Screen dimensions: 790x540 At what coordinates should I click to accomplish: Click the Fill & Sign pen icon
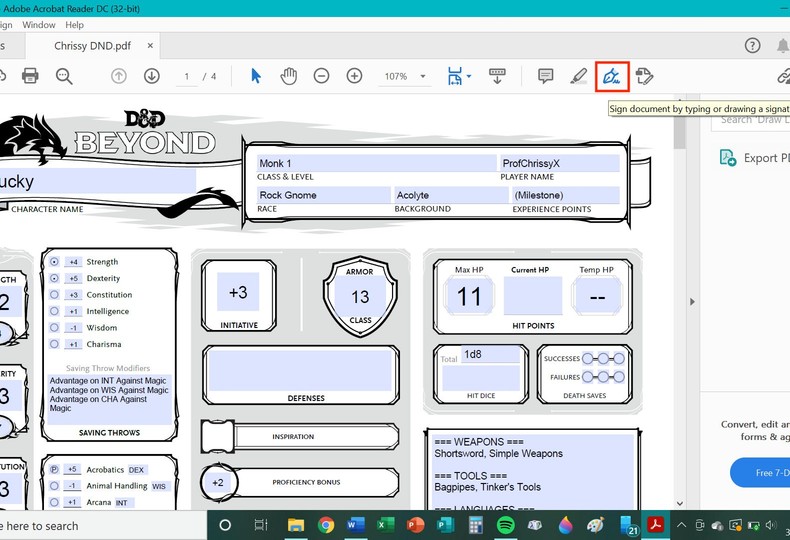[612, 76]
